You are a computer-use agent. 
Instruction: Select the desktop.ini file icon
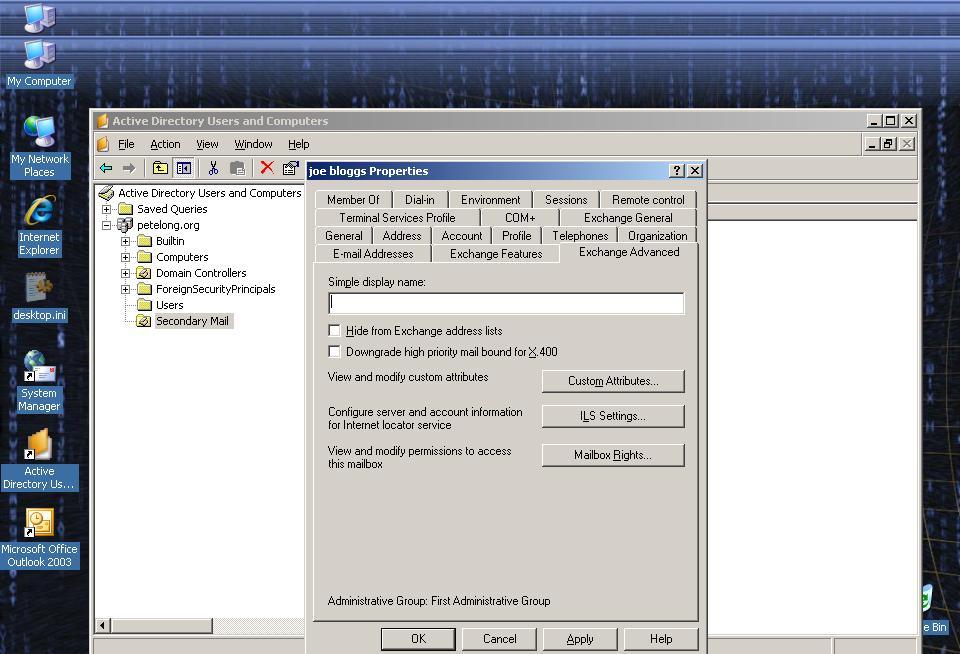(x=39, y=297)
